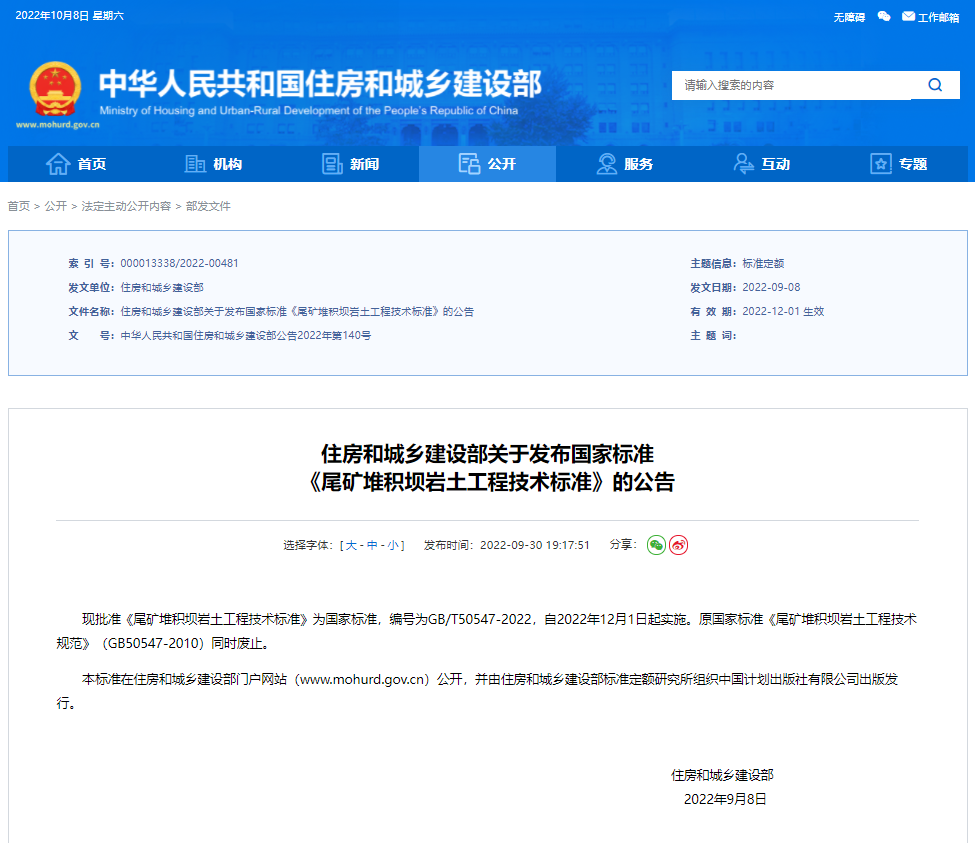Viewport: 975px width, 843px height.
Task: Click 法定主动公开内容 breadcrumb link
Action: click(126, 206)
